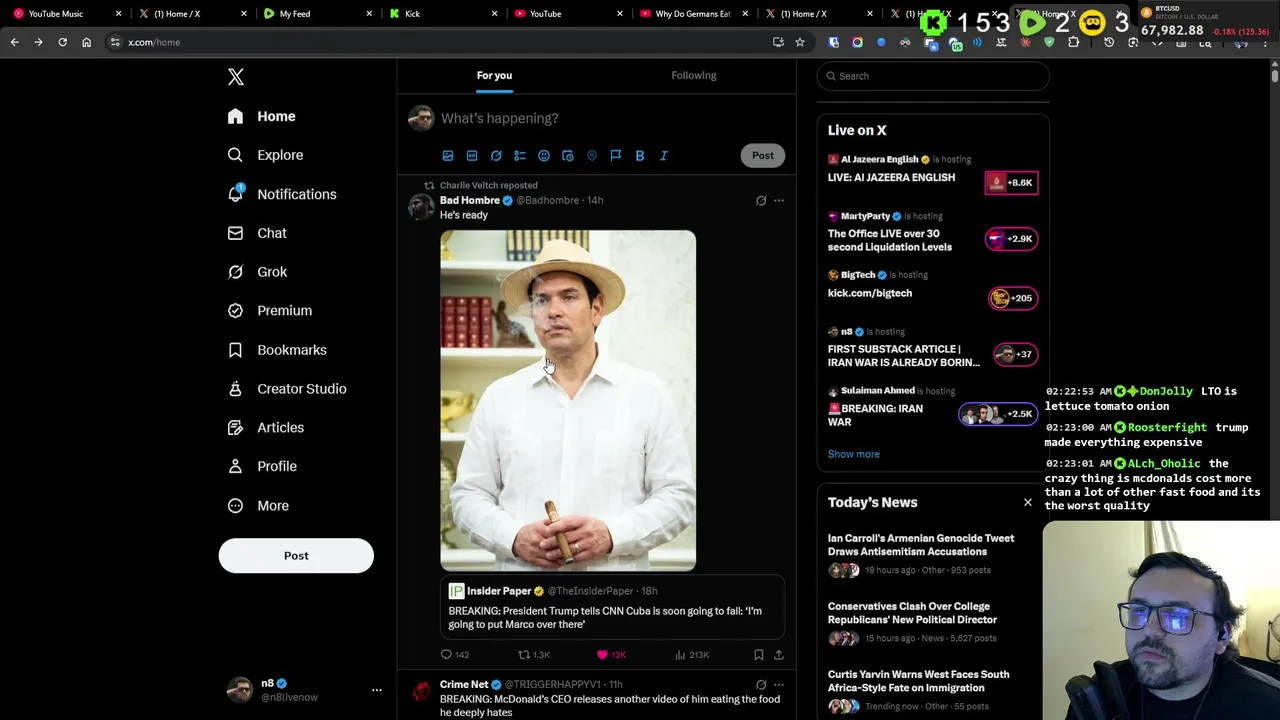Click the Grok icon on Bad Hombre's post
The image size is (1280, 720).
(761, 201)
